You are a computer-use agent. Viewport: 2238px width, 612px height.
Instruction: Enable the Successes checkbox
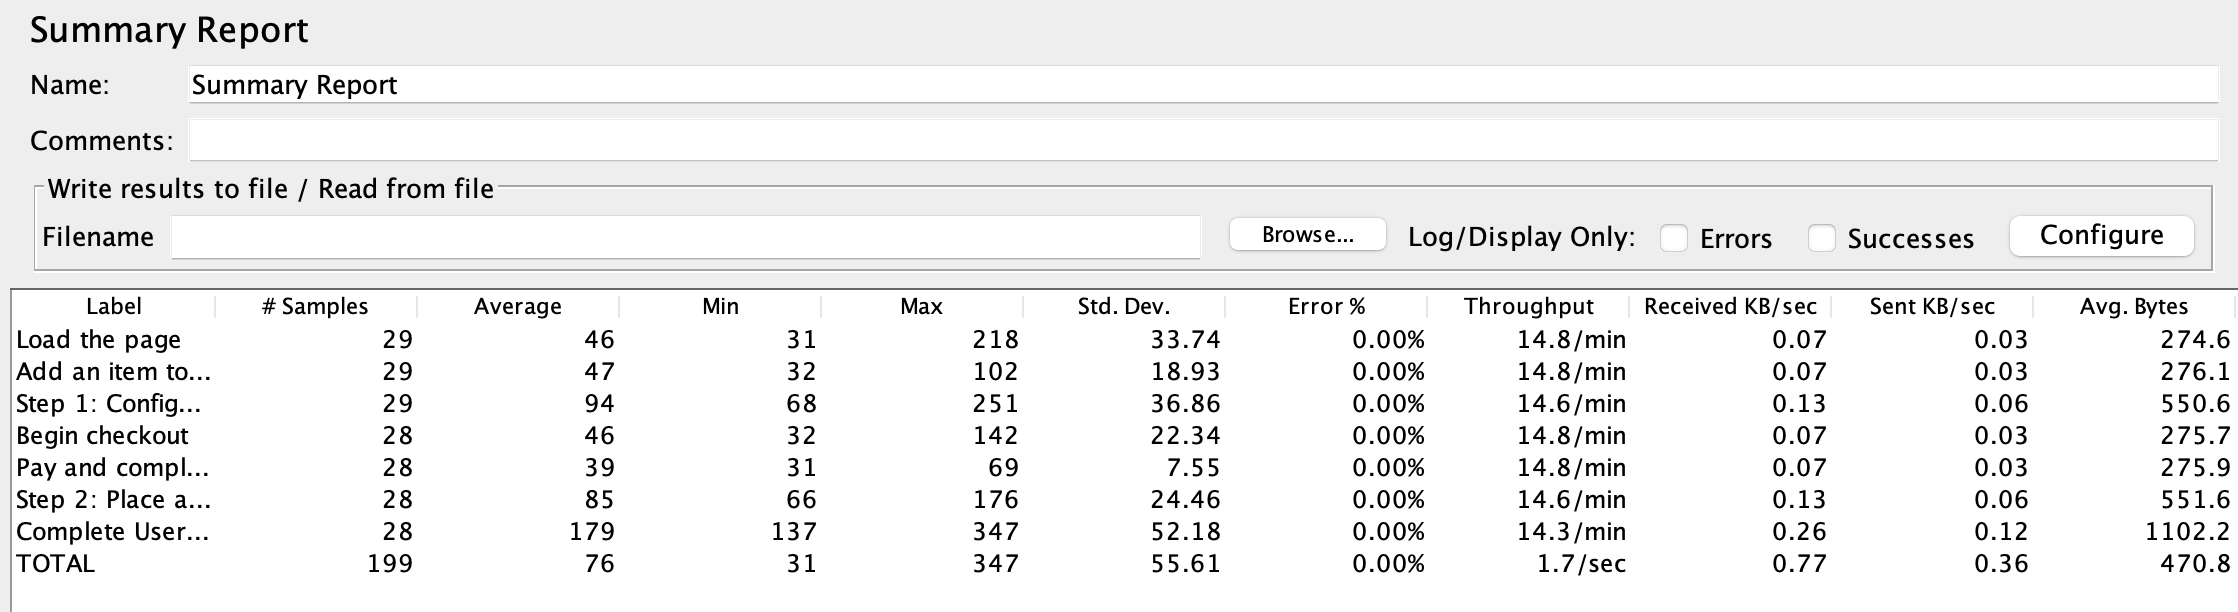1822,238
